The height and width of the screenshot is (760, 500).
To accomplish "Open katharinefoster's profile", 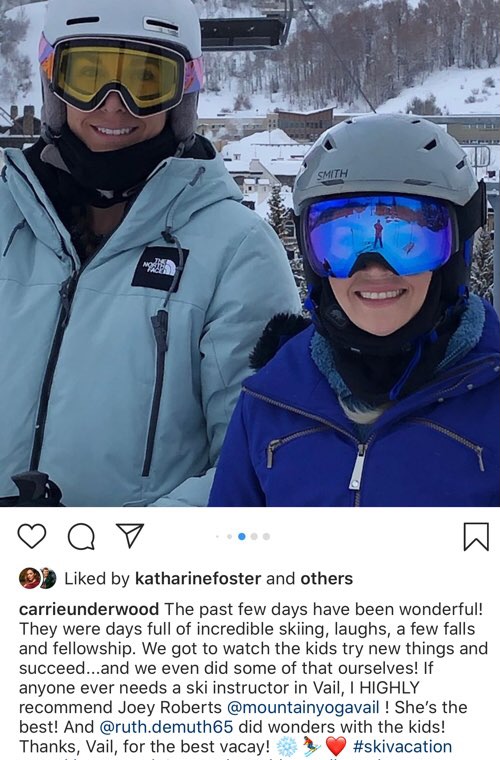I will coord(198,578).
